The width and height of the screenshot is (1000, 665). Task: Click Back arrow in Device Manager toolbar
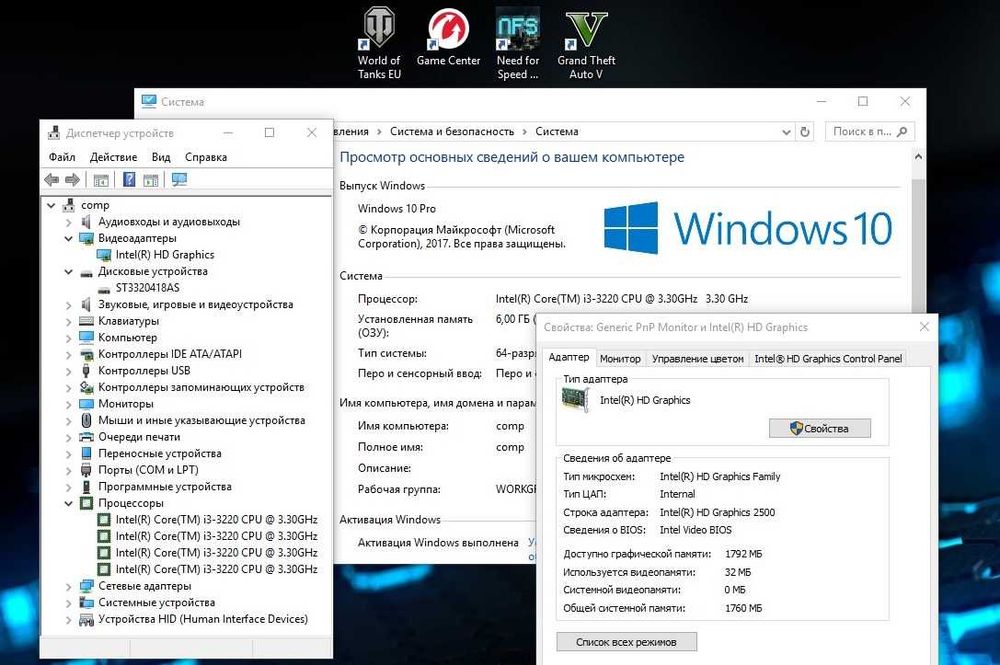click(52, 180)
